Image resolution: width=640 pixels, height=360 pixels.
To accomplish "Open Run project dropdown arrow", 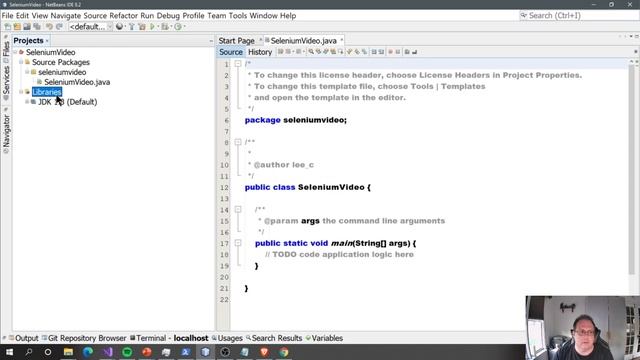I will (158, 27).
